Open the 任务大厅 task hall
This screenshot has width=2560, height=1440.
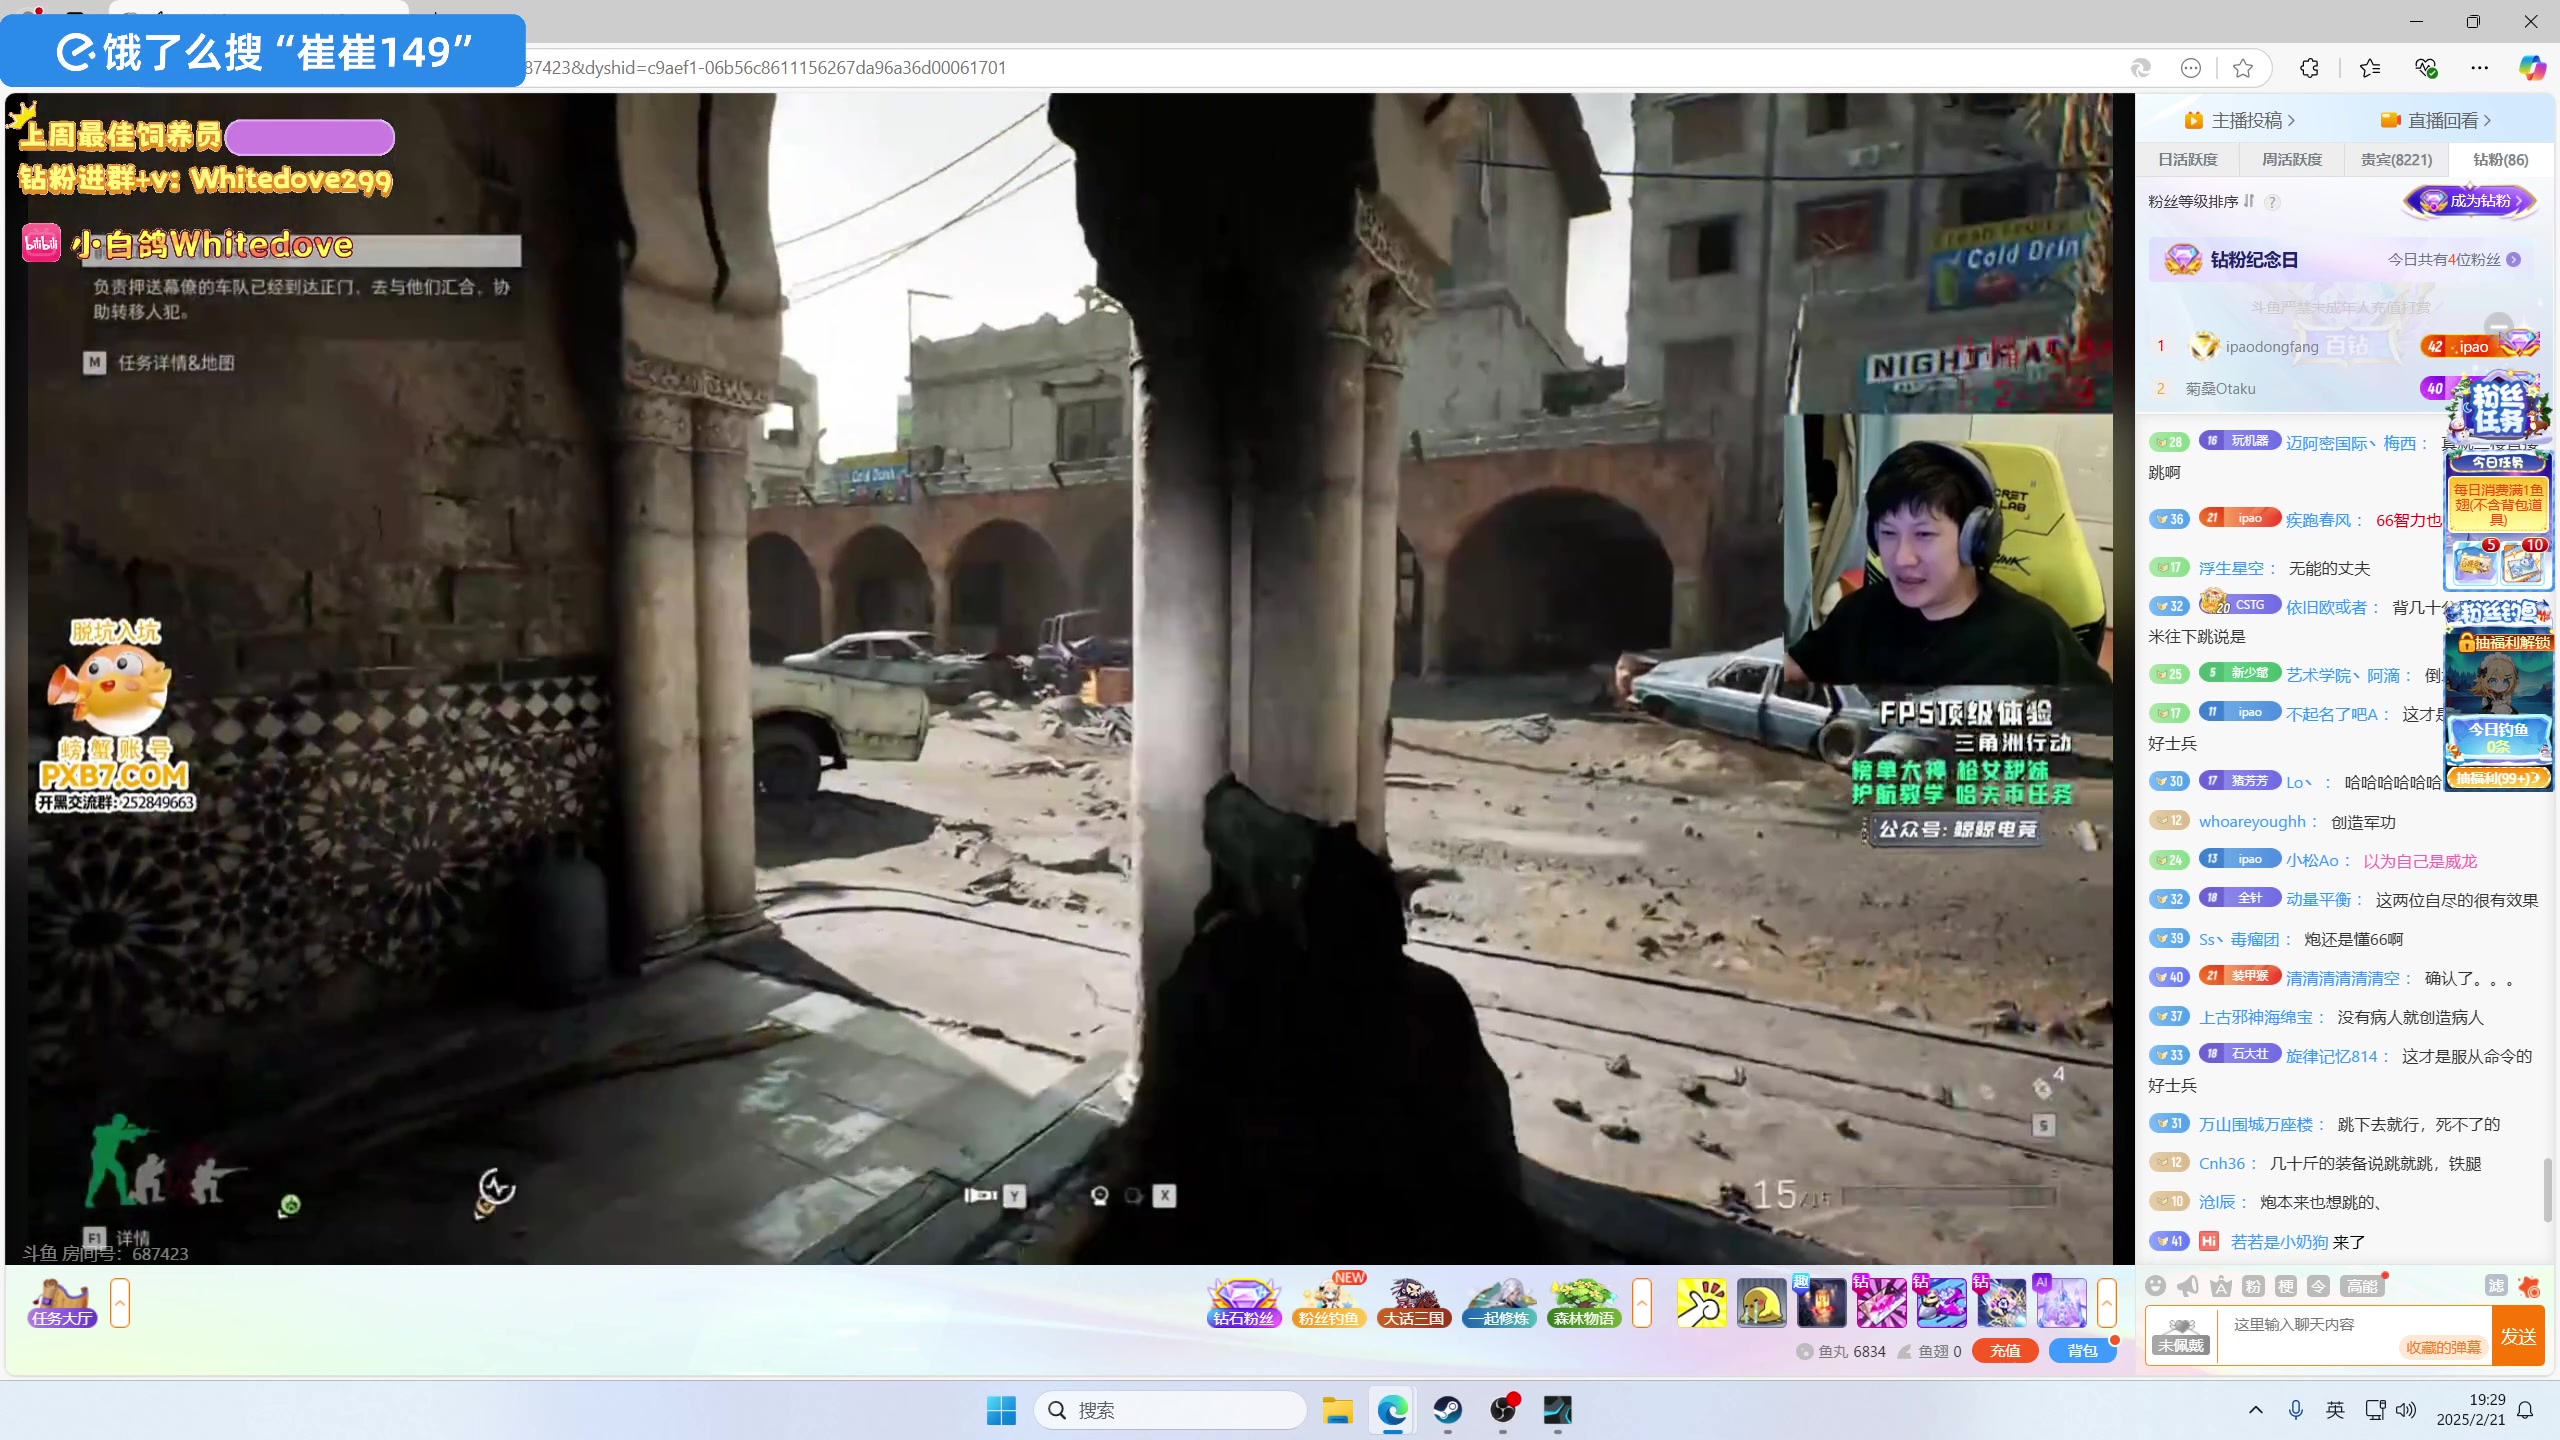point(61,1302)
